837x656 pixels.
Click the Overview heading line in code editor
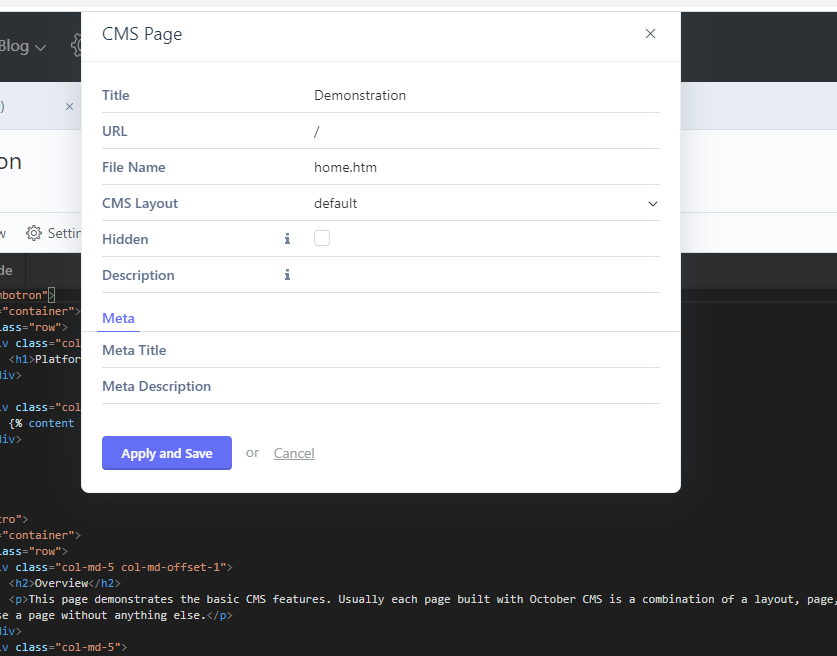pos(65,583)
